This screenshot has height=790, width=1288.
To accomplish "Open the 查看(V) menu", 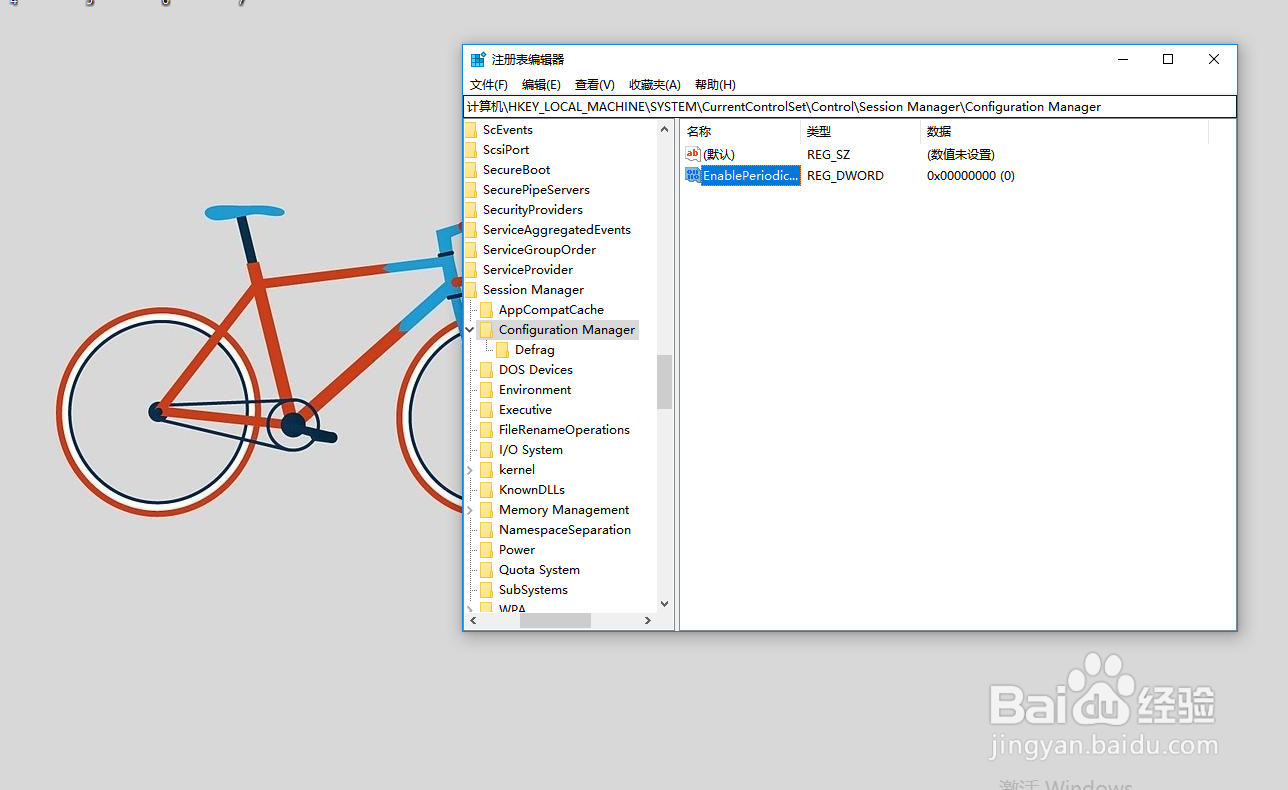I will click(x=594, y=85).
